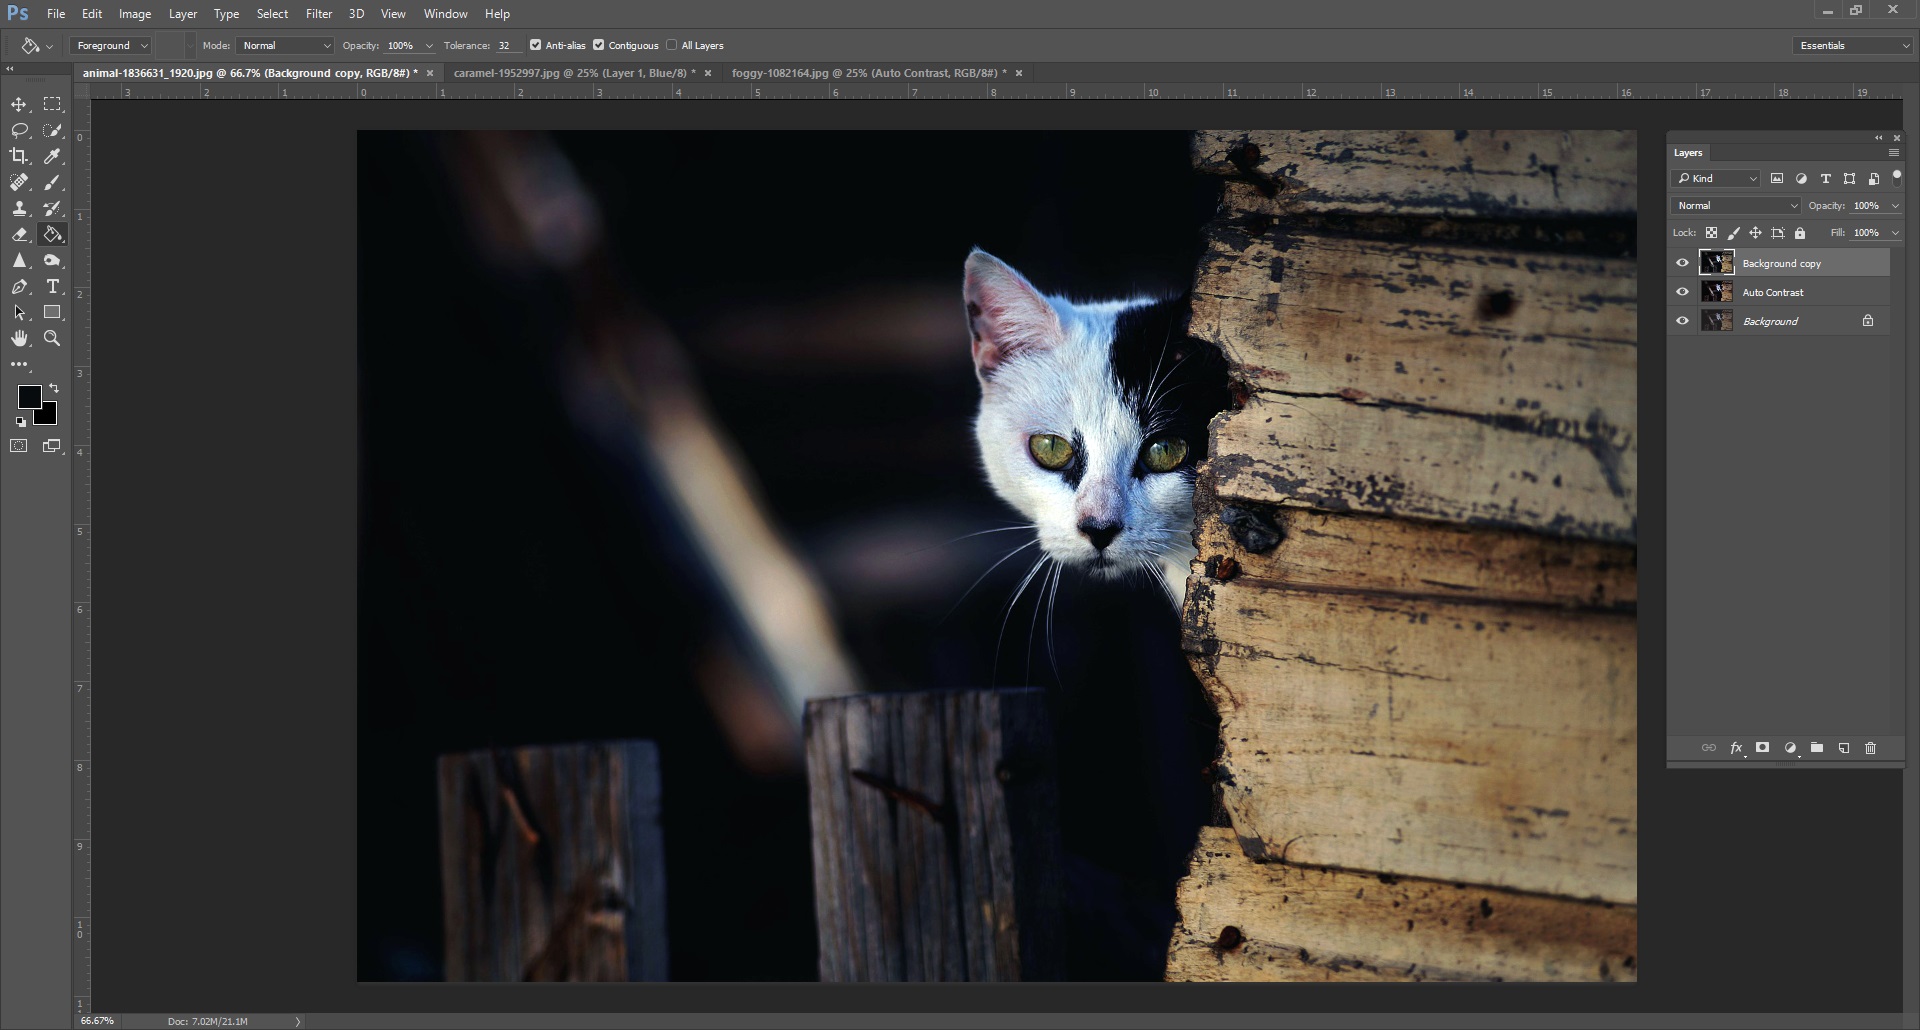Select the Horizontal Type tool
Viewport: 1920px width, 1030px height.
click(53, 287)
